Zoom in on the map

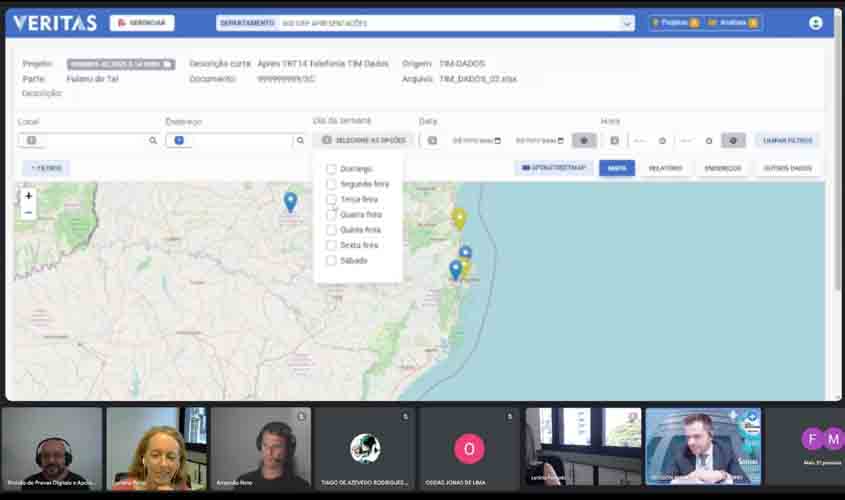28,196
